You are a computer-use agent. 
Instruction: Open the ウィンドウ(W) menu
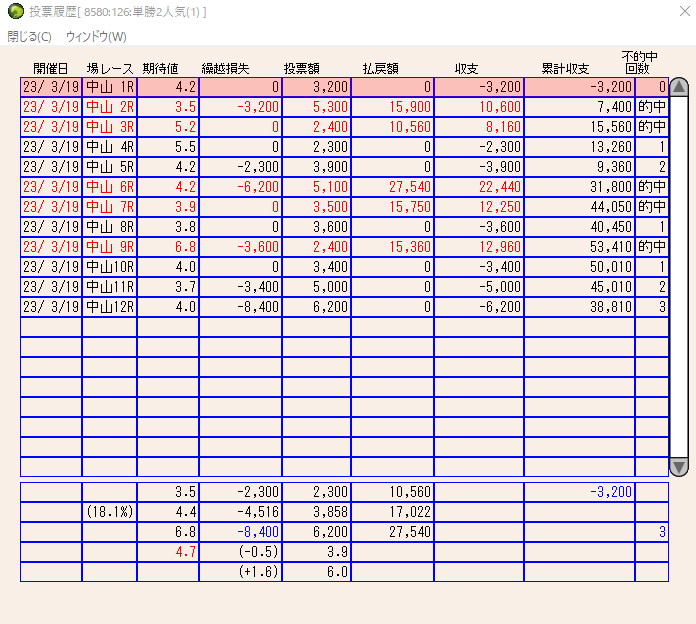[x=96, y=37]
